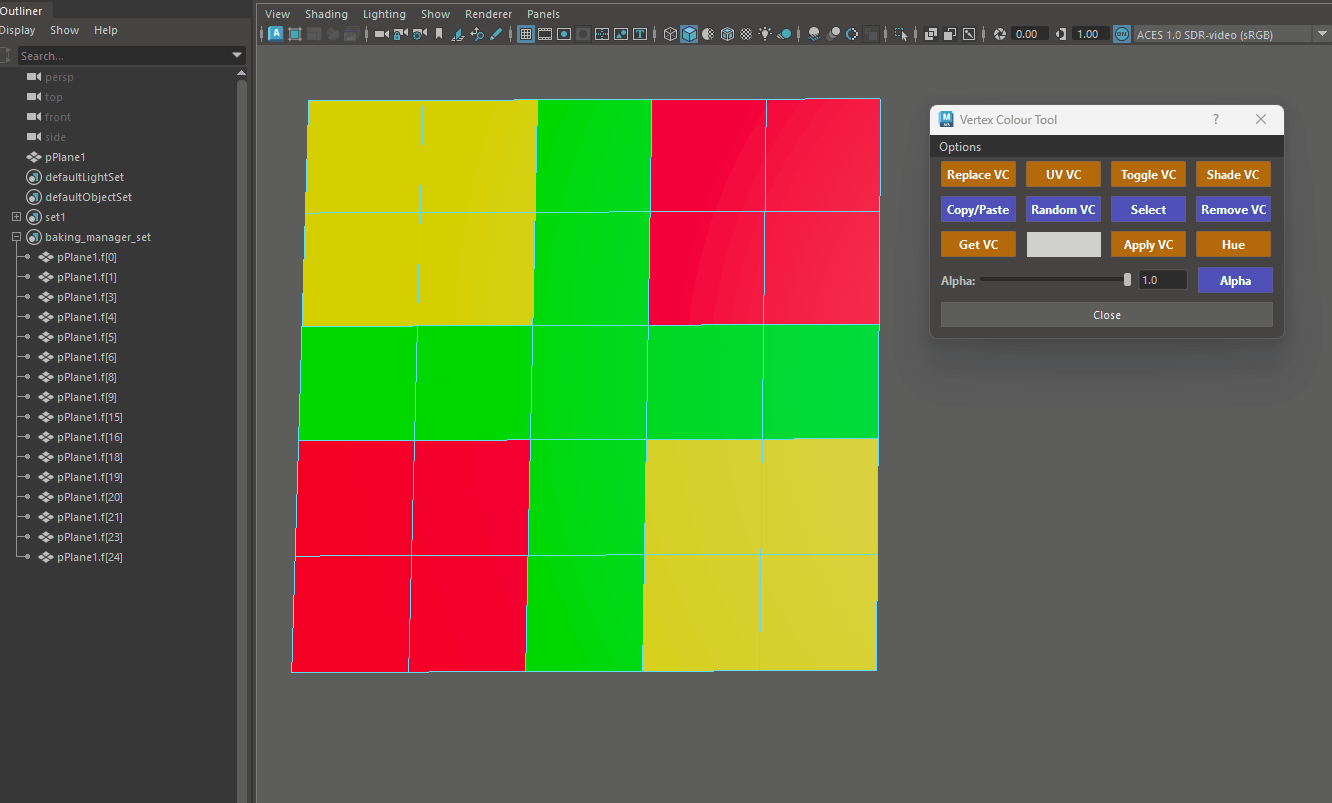Open the viewport Lighting menu
The image size is (1332, 803).
coord(384,14)
